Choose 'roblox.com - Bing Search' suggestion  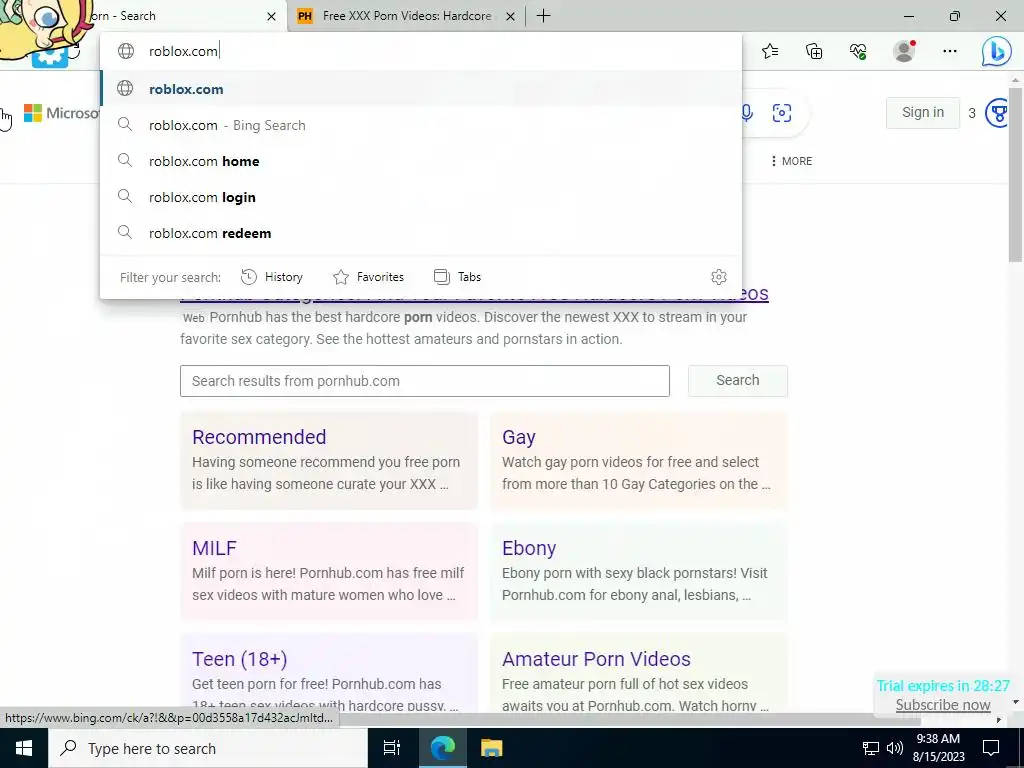(x=421, y=125)
